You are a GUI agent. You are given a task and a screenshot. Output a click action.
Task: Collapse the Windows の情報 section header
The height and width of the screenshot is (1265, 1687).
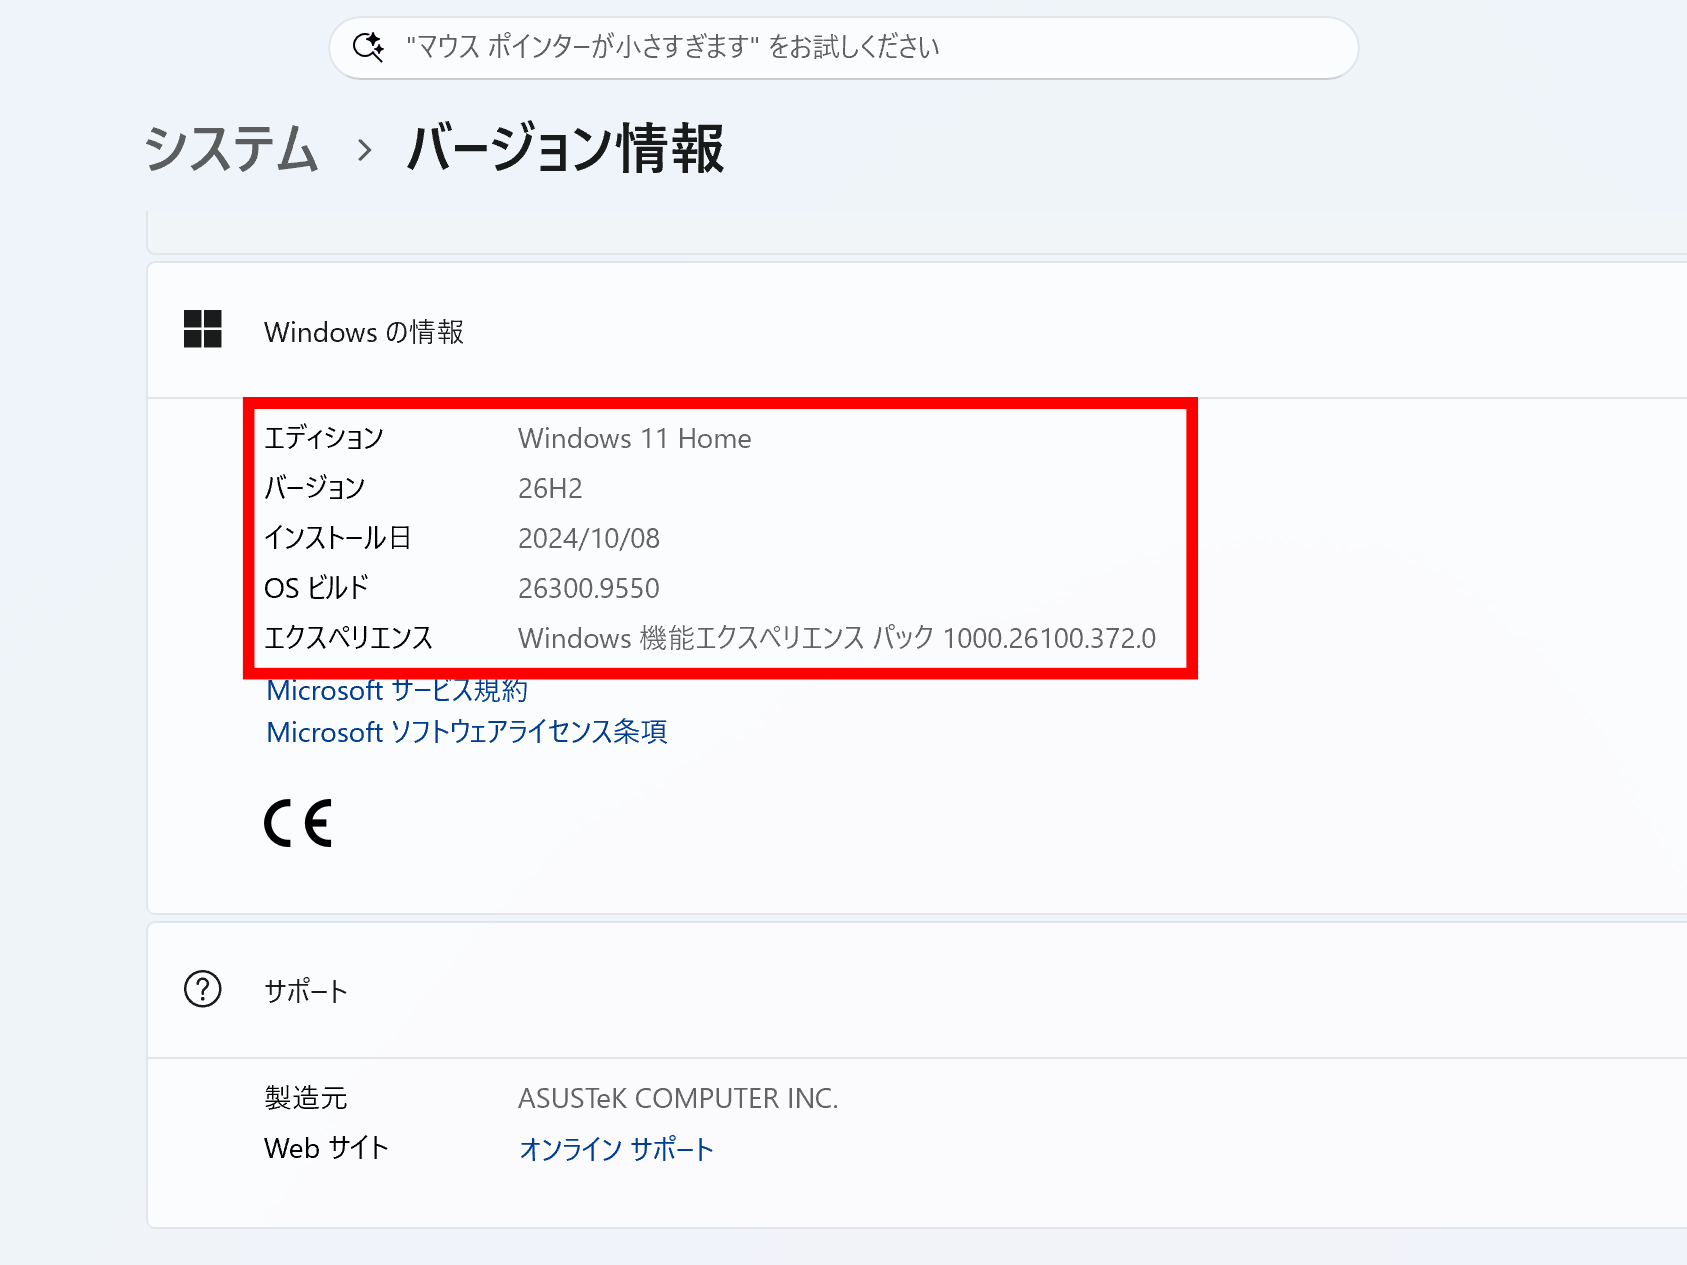click(x=917, y=331)
